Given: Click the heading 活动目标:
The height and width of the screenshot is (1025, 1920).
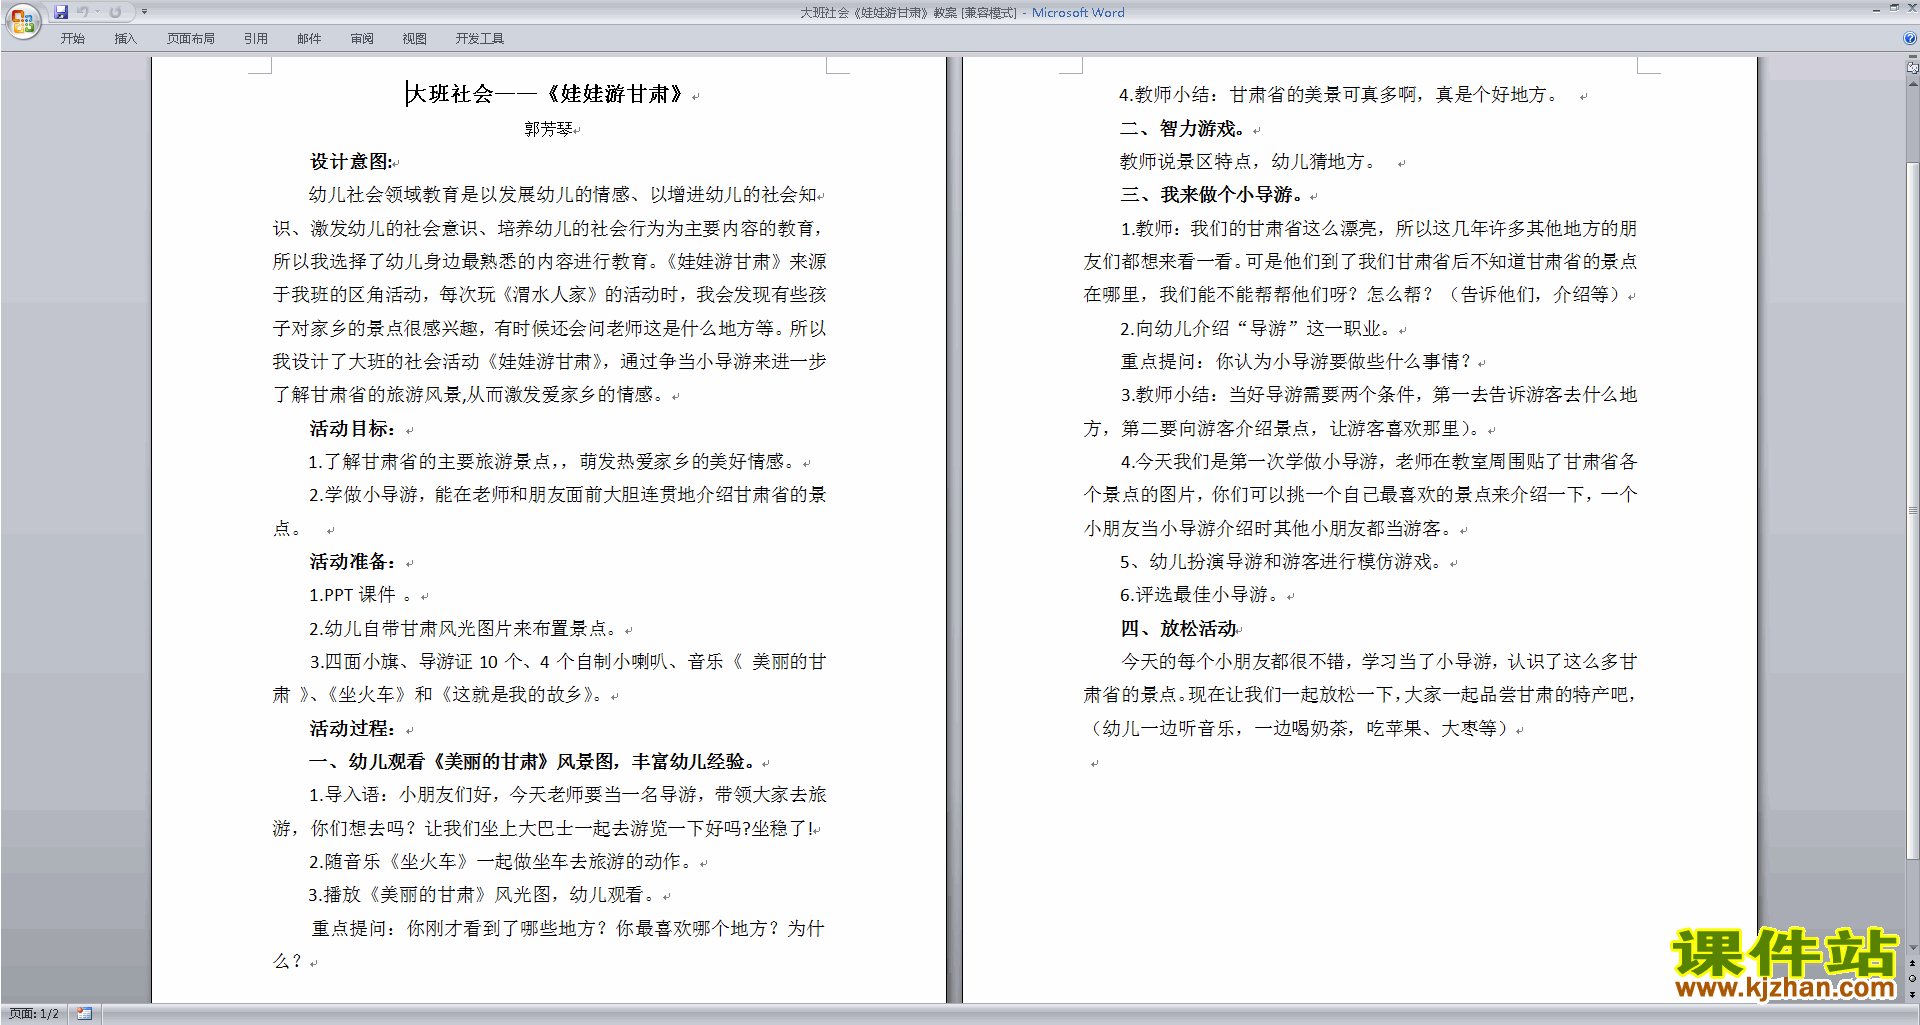Looking at the screenshot, I should point(353,429).
